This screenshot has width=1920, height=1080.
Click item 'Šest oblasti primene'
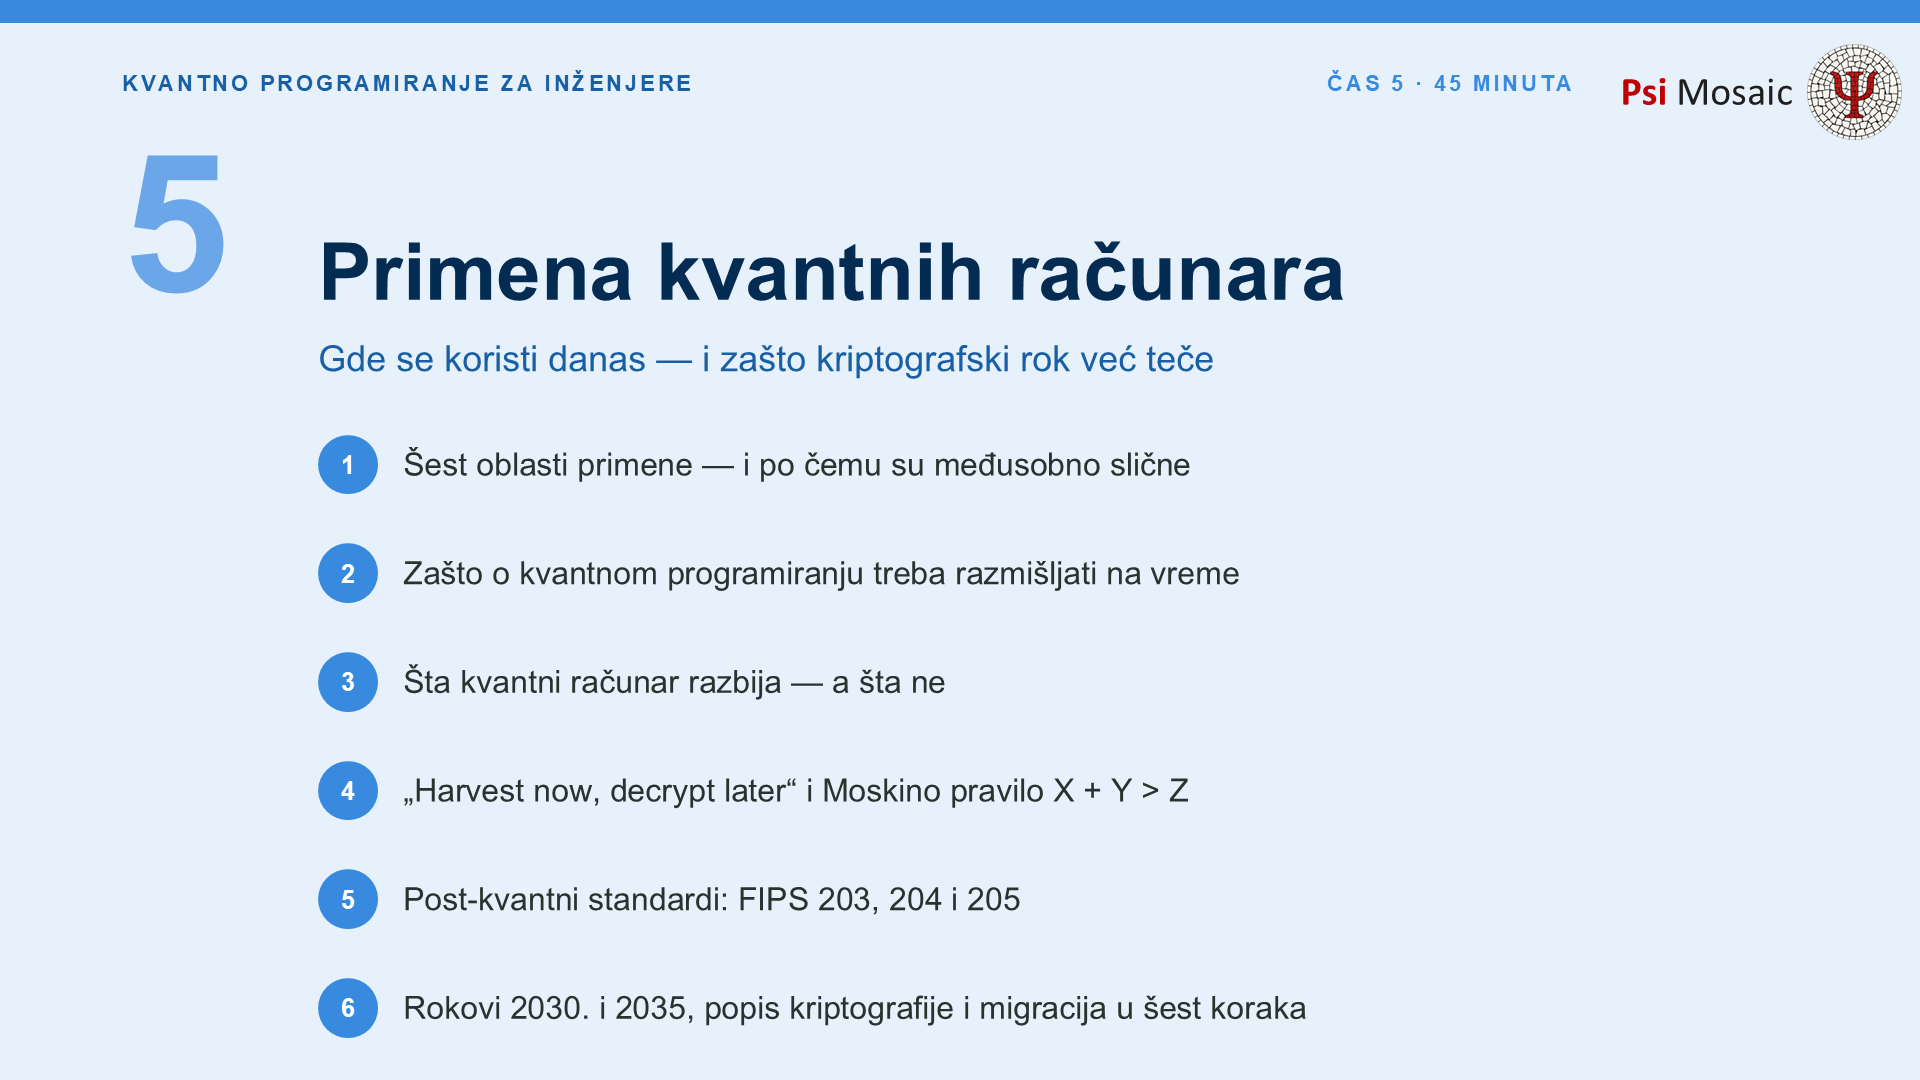(x=548, y=465)
